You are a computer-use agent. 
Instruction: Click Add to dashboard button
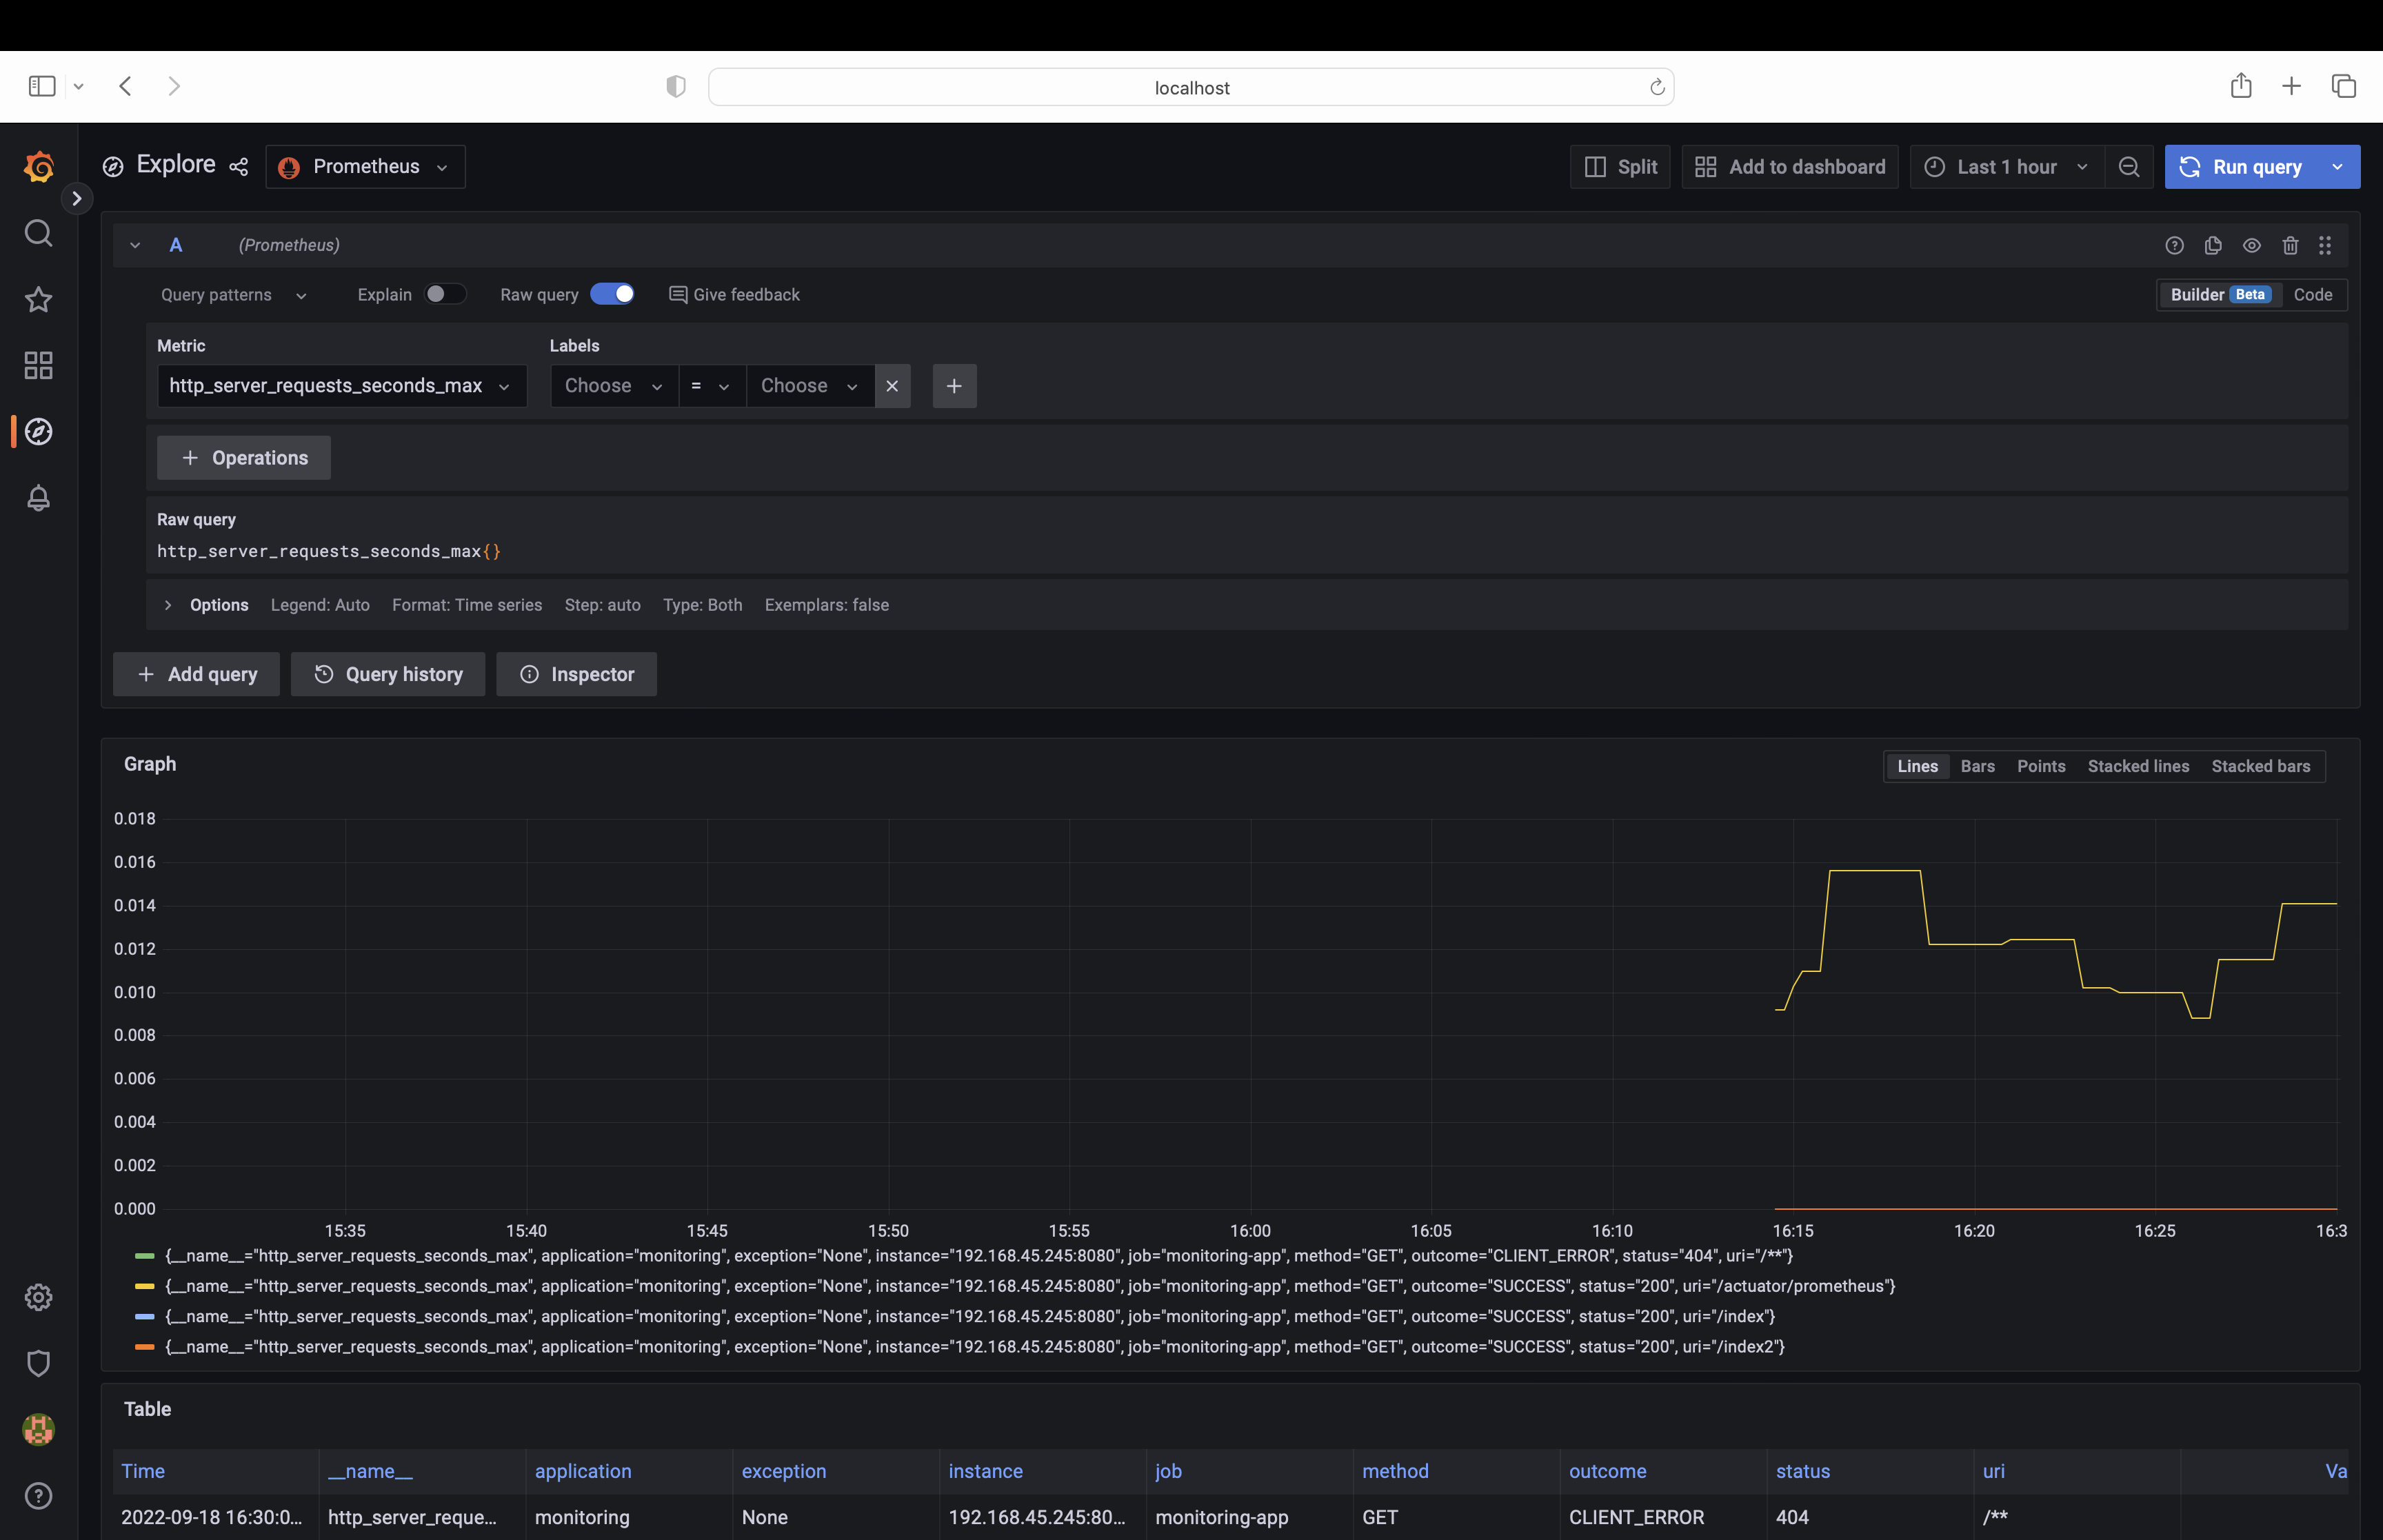click(1790, 167)
